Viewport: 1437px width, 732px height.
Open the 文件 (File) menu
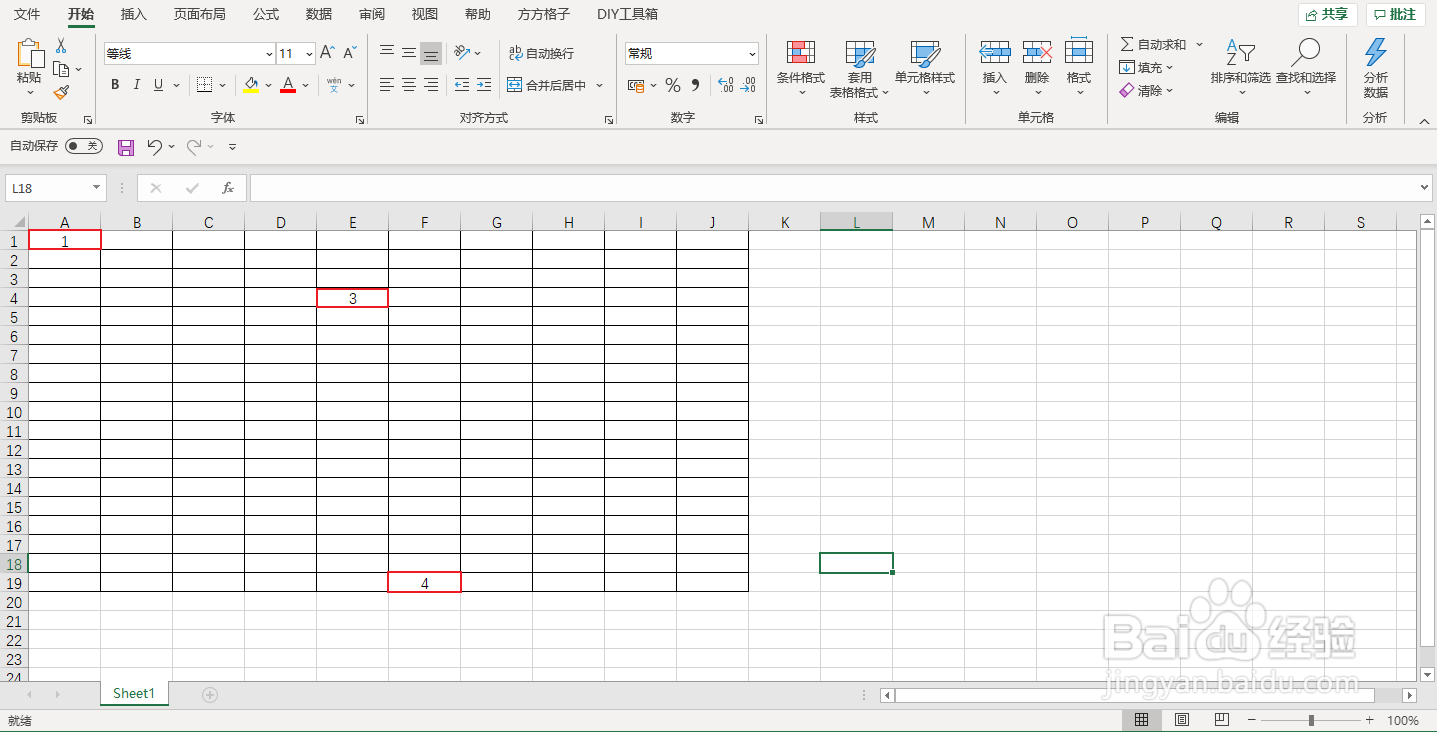(27, 15)
